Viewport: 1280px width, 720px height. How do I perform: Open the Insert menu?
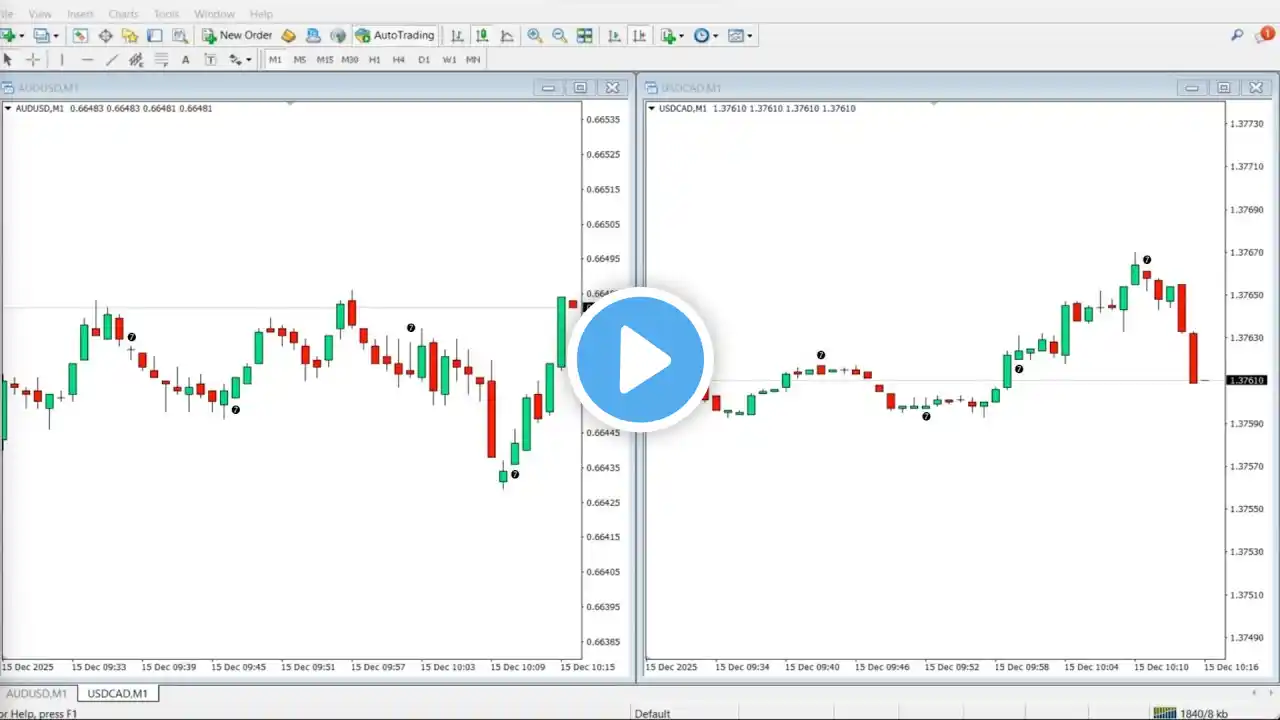[x=81, y=14]
